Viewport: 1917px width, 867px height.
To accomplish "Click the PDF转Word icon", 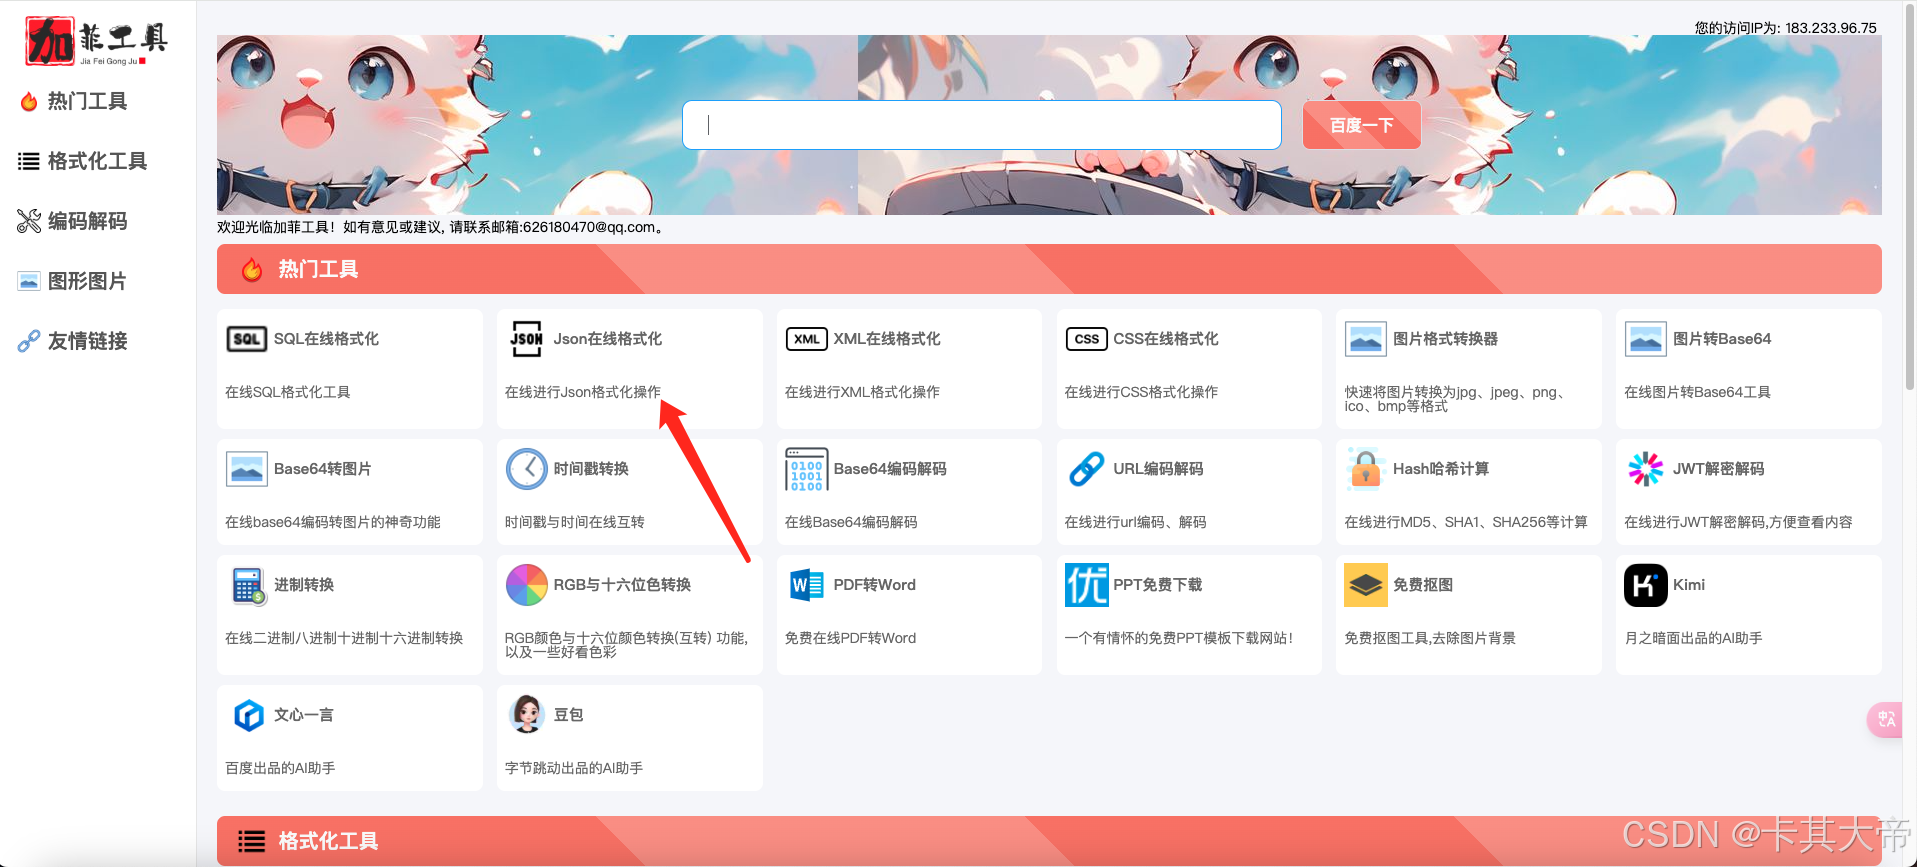I will pyautogui.click(x=806, y=585).
